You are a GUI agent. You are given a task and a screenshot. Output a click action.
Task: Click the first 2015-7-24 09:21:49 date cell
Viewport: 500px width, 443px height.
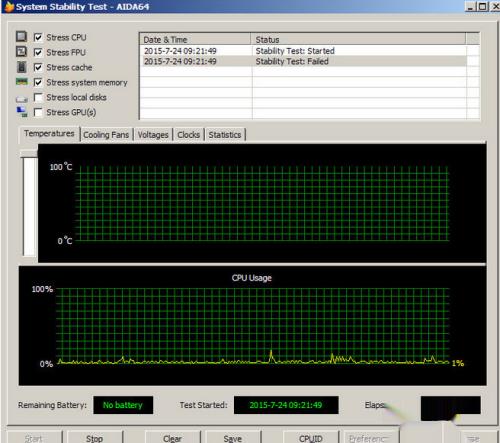[180, 51]
